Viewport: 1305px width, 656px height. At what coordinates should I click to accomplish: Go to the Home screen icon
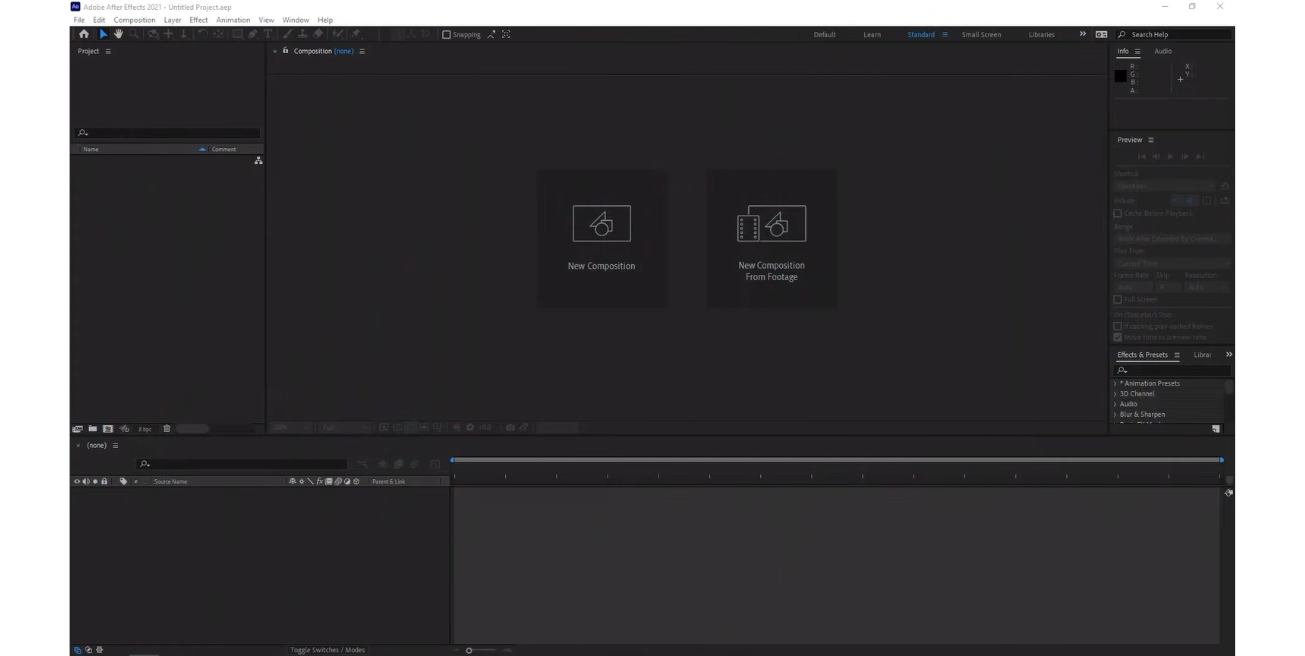[84, 34]
